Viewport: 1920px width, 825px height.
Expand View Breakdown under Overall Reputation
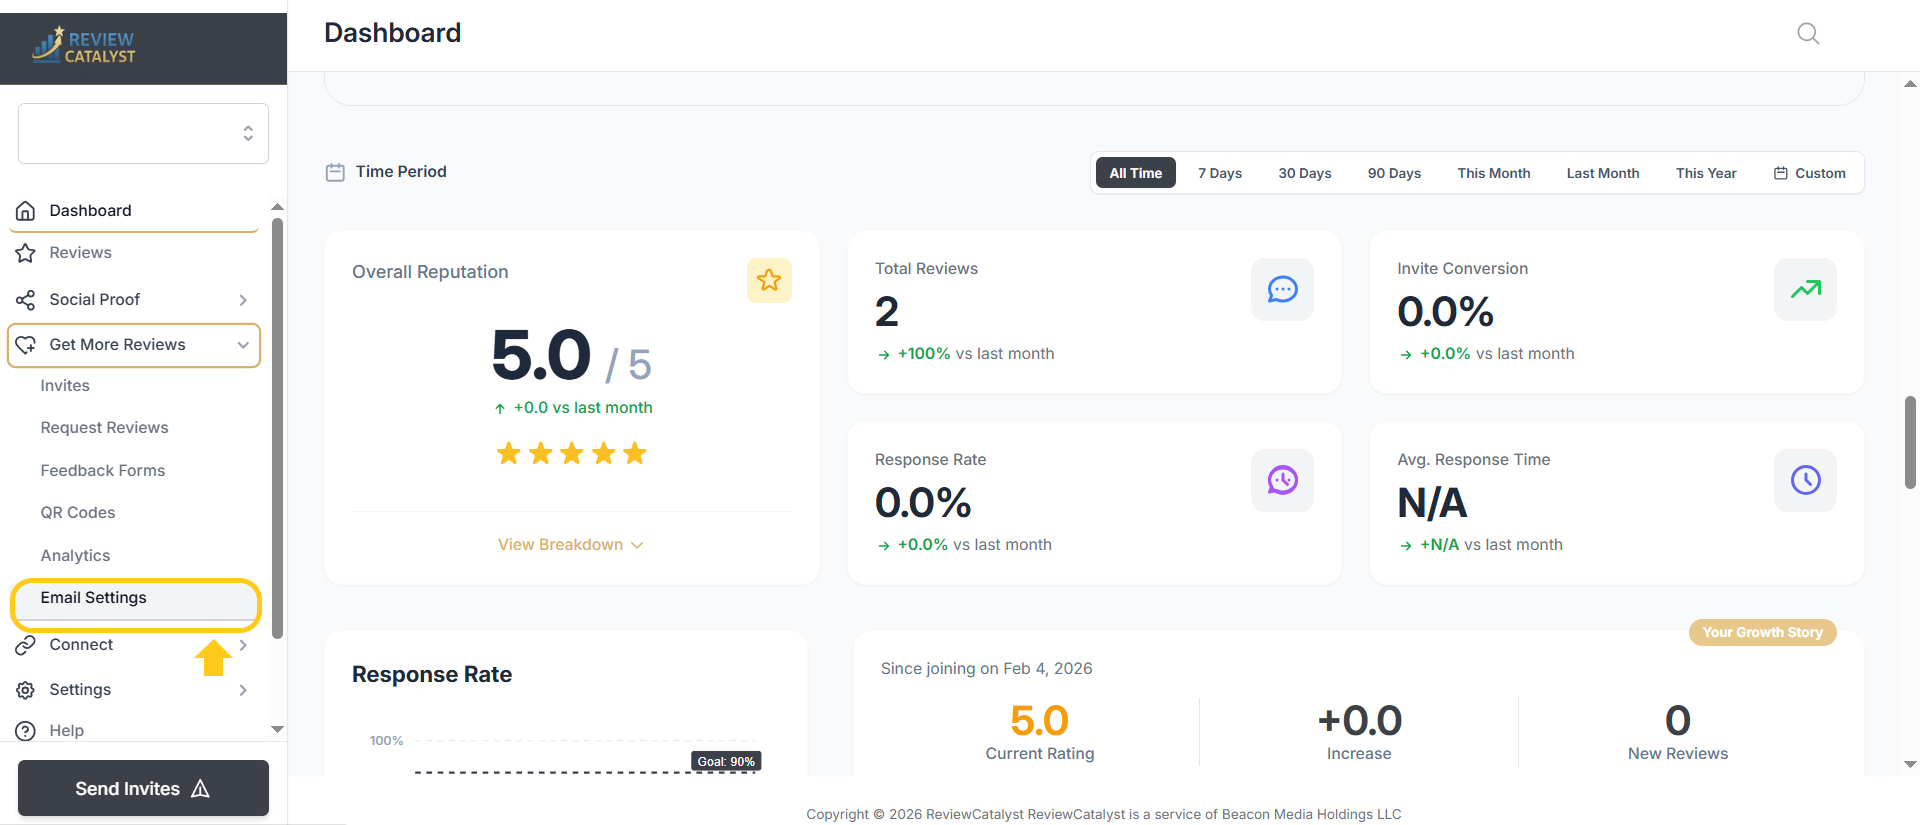pyautogui.click(x=570, y=545)
